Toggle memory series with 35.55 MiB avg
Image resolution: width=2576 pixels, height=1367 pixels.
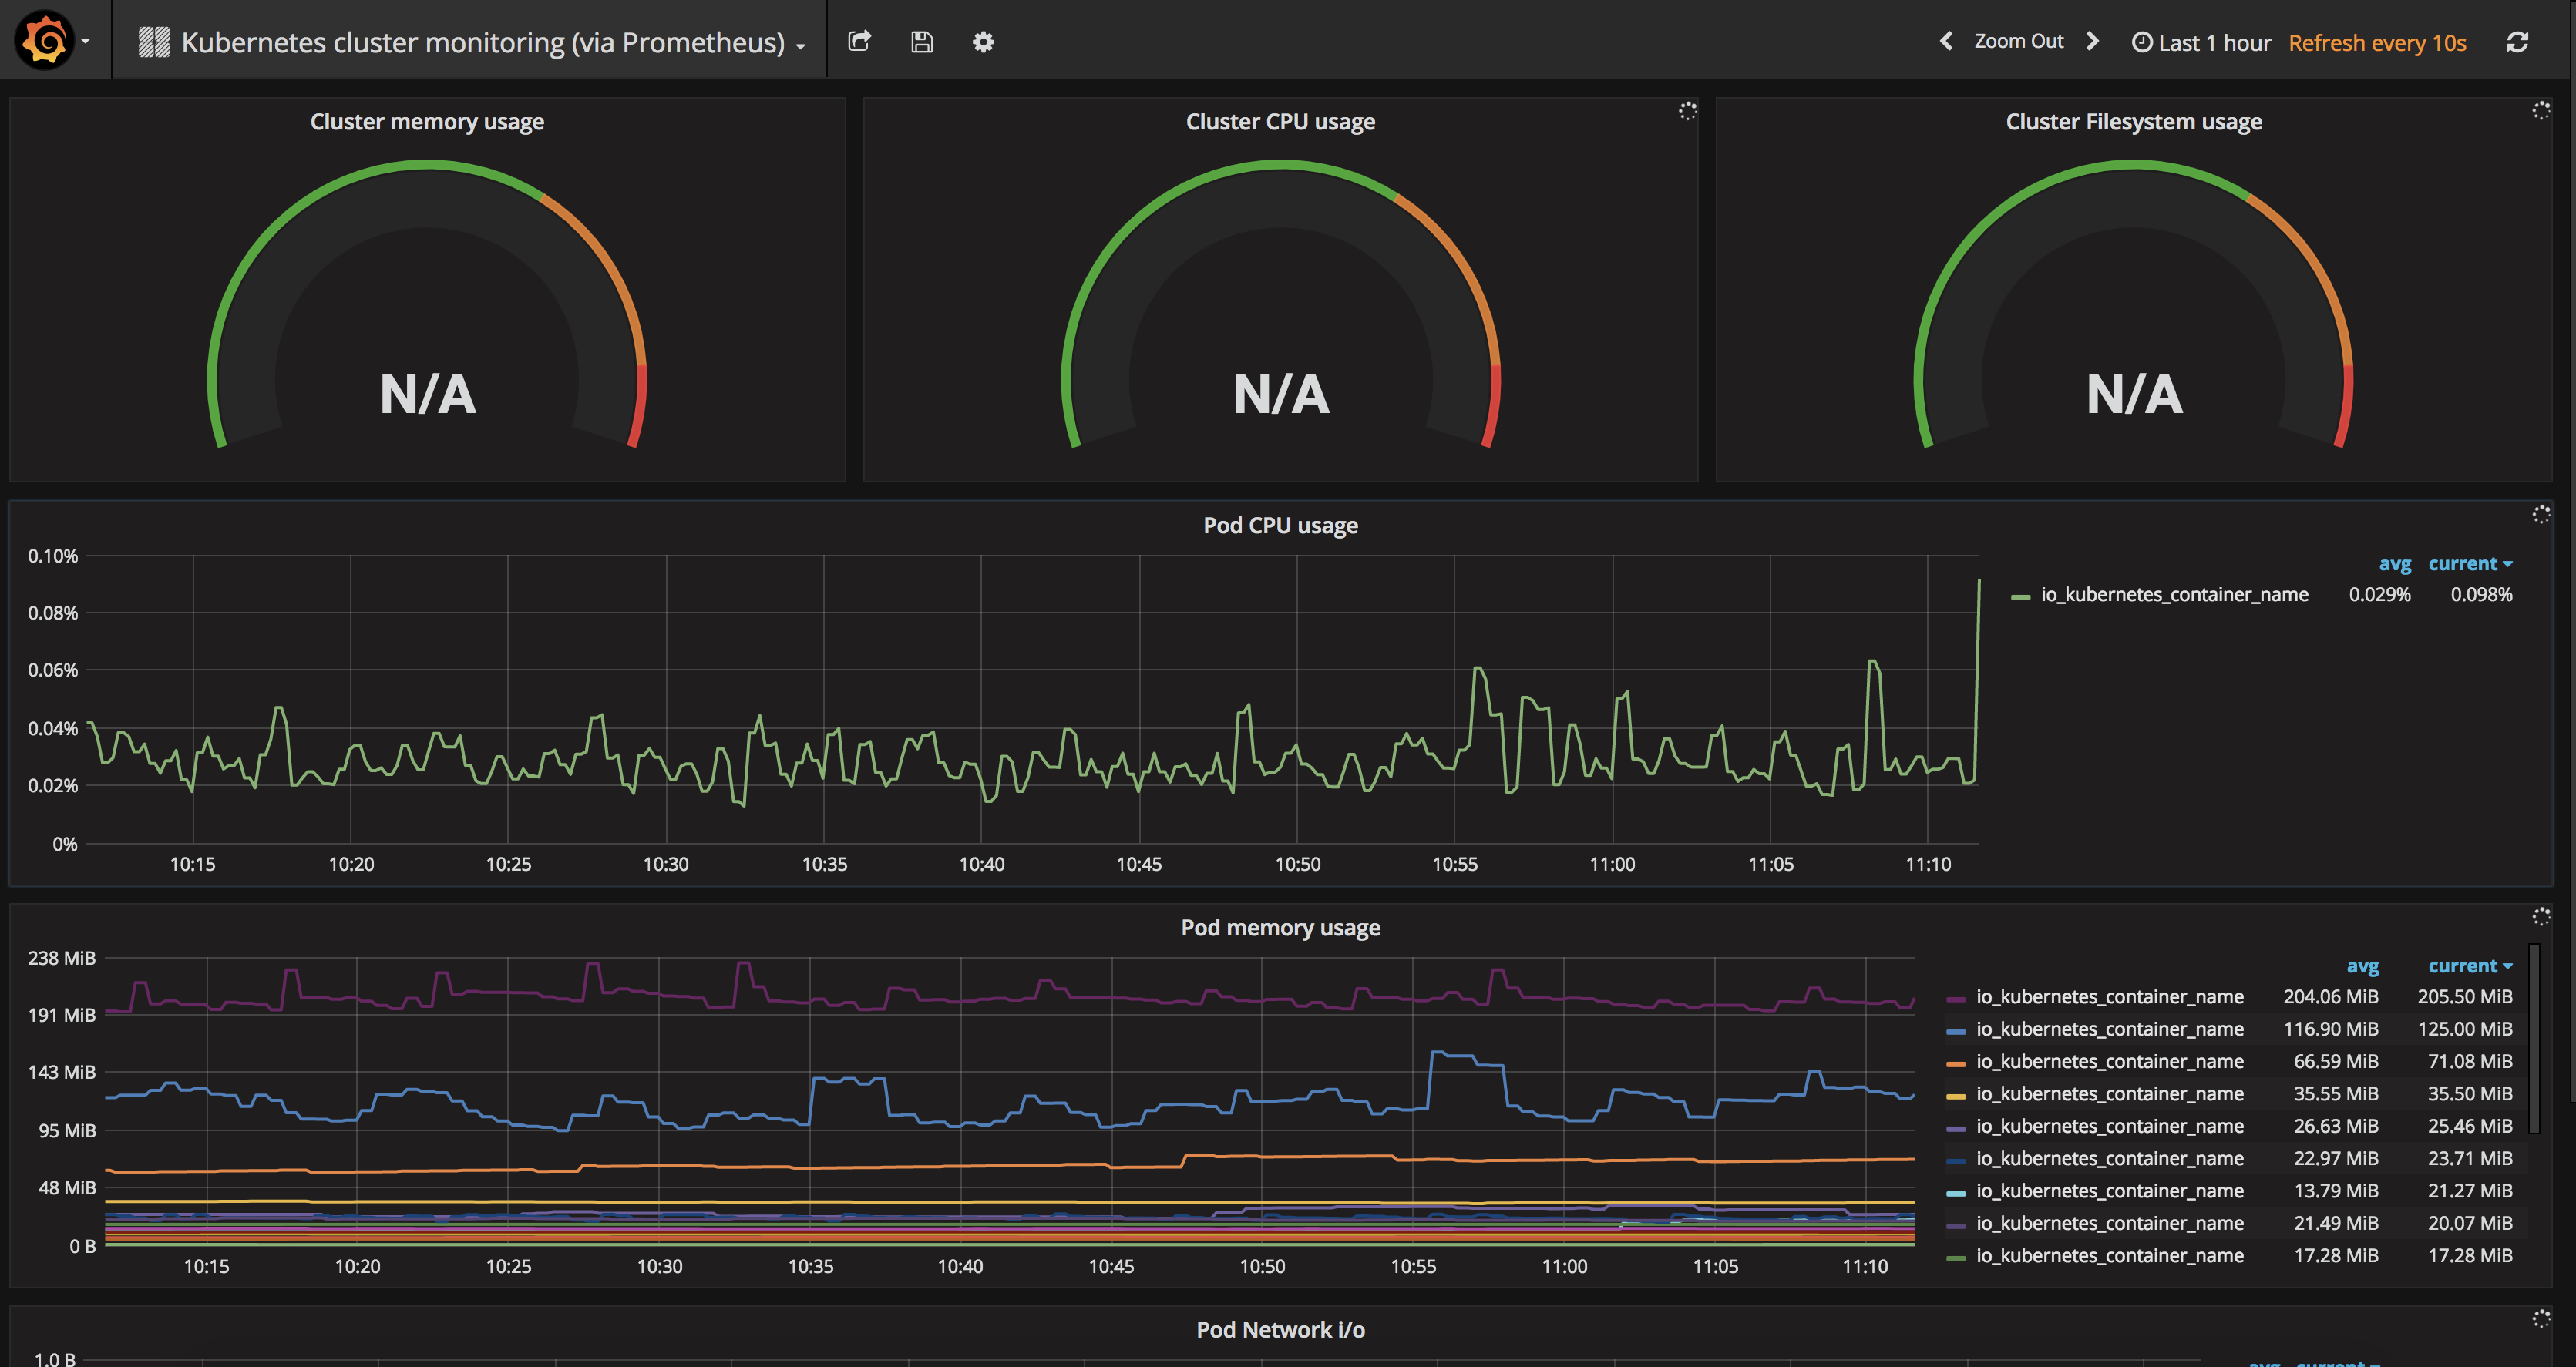(x=2109, y=1093)
